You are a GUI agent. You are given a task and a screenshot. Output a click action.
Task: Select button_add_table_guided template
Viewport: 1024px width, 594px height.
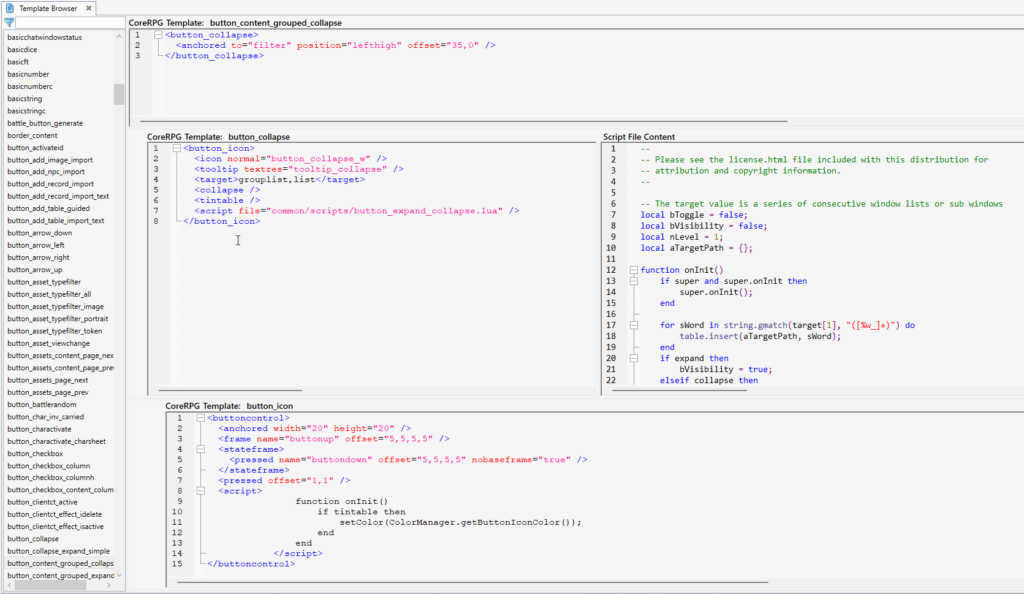coord(48,208)
